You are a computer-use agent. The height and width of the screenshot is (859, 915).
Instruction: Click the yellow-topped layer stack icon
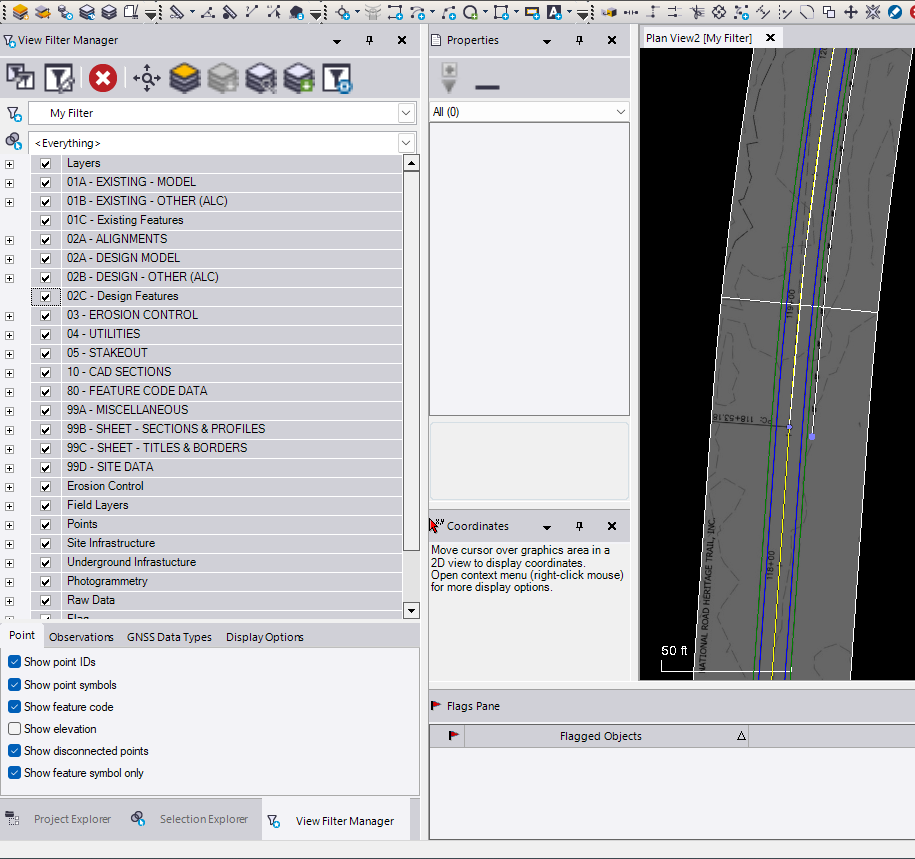coord(184,78)
